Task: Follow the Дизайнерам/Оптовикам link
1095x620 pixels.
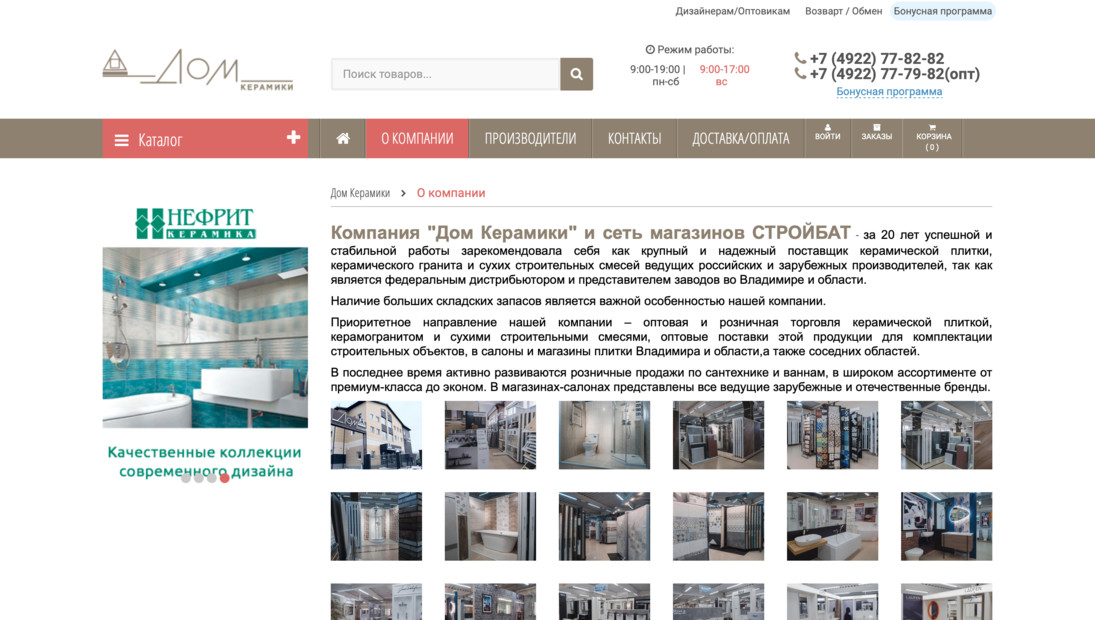Action: [x=733, y=11]
